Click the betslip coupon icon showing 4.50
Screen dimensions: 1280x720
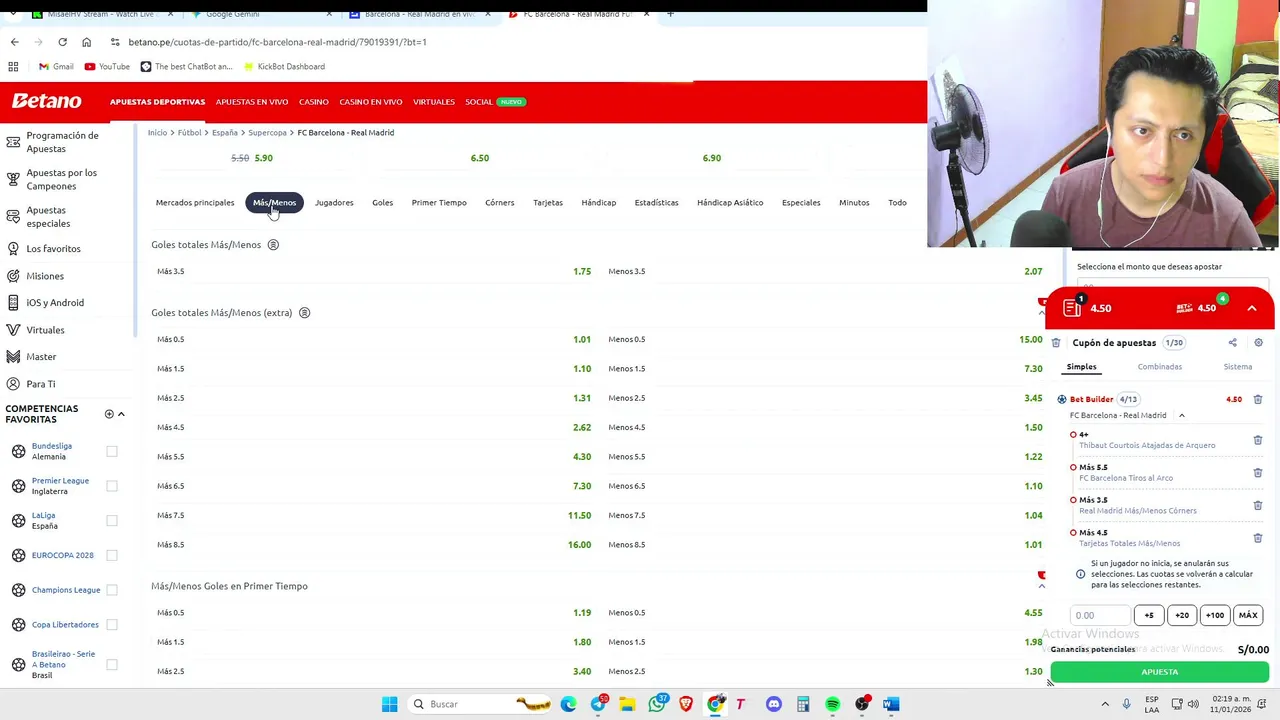[x=1073, y=307]
